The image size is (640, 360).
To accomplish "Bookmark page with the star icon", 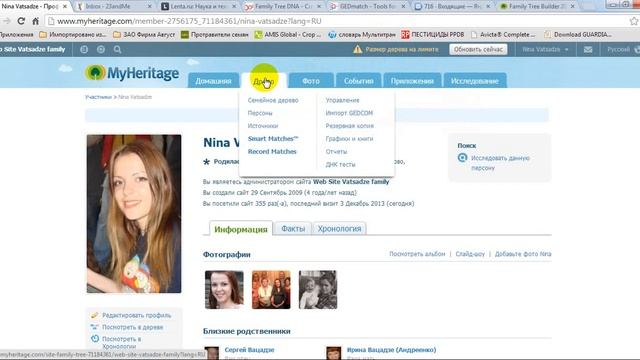I will (x=634, y=21).
